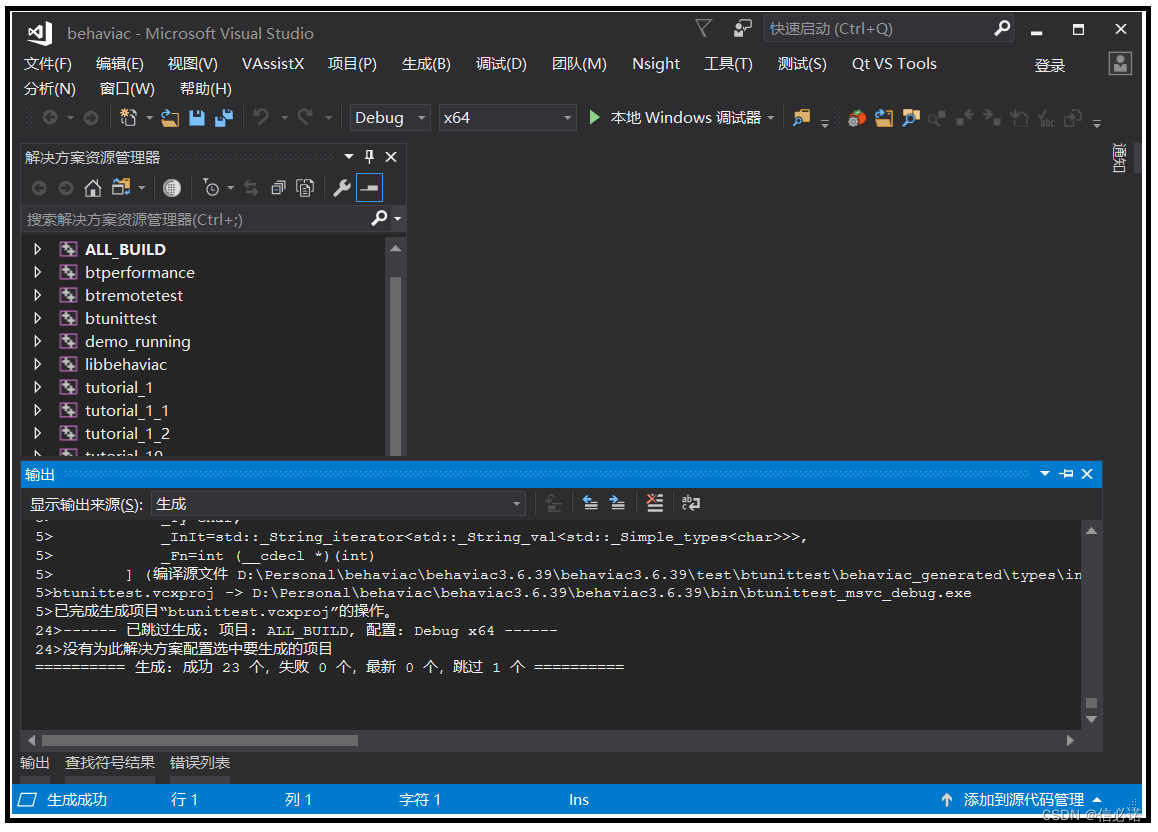Click the Find in Files folder icon
Image resolution: width=1158 pixels, height=832 pixels.
tap(802, 118)
